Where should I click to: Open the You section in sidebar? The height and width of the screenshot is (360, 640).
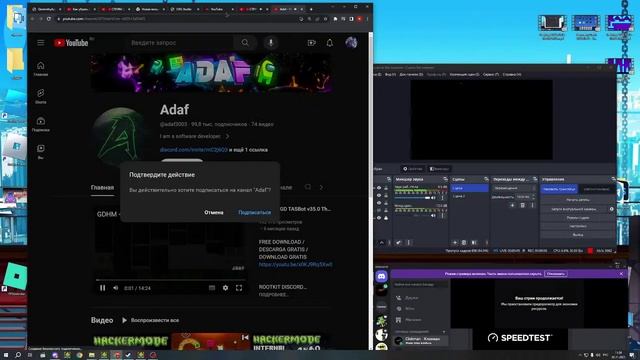click(x=40, y=151)
